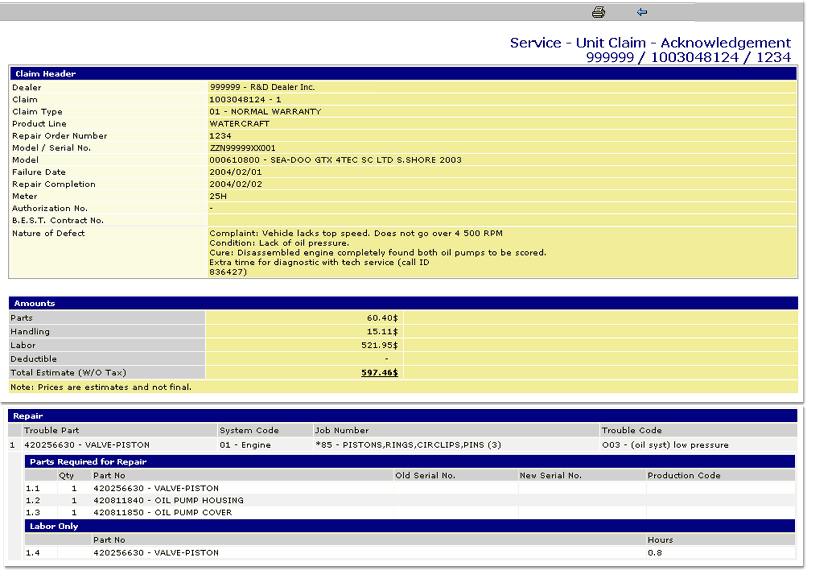Image resolution: width=813 pixels, height=576 pixels.
Task: Click the Job Number column header
Action: click(342, 430)
